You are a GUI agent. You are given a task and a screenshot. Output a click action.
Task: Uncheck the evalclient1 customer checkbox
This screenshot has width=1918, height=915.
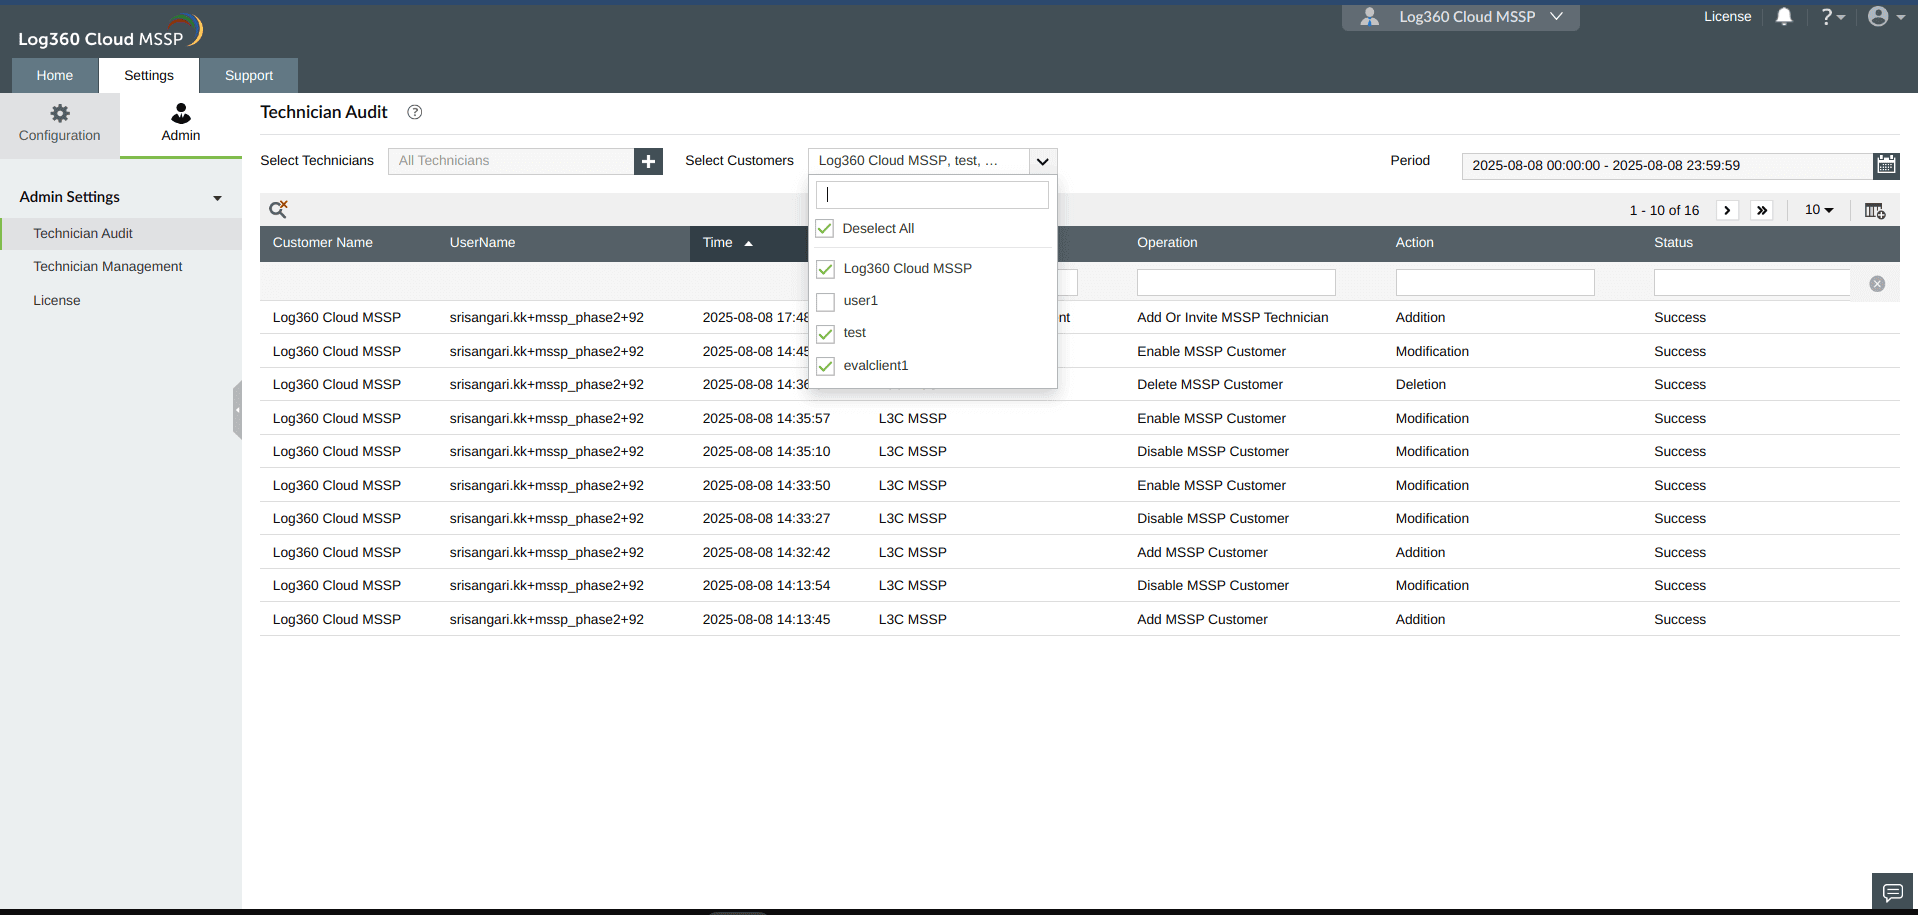coord(826,366)
